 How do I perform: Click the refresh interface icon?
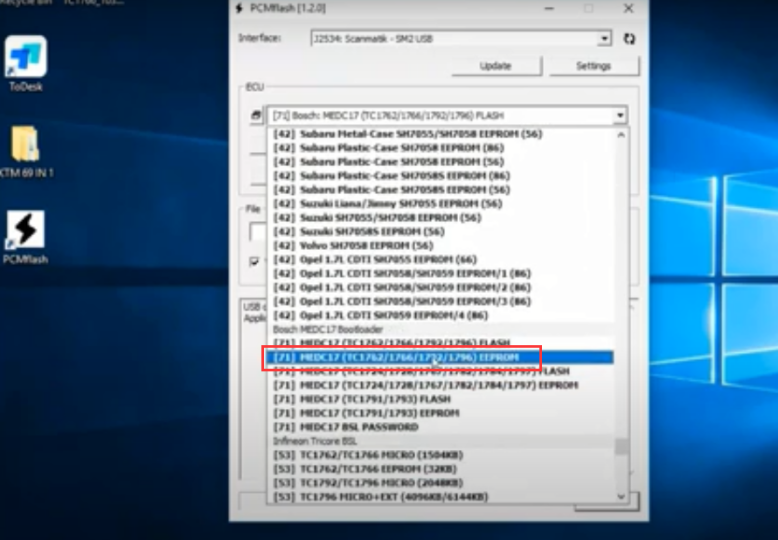629,39
